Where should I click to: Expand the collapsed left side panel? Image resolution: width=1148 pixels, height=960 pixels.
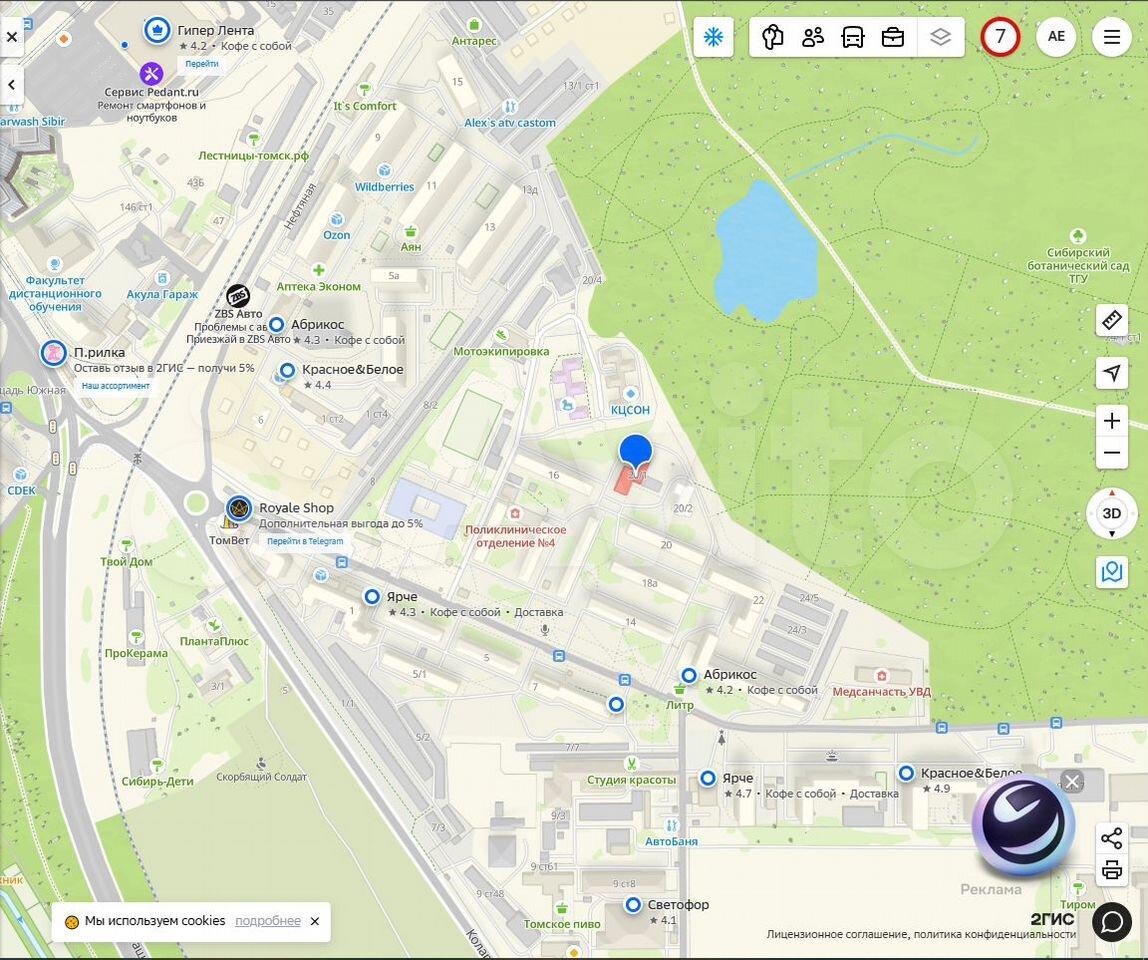(x=12, y=84)
